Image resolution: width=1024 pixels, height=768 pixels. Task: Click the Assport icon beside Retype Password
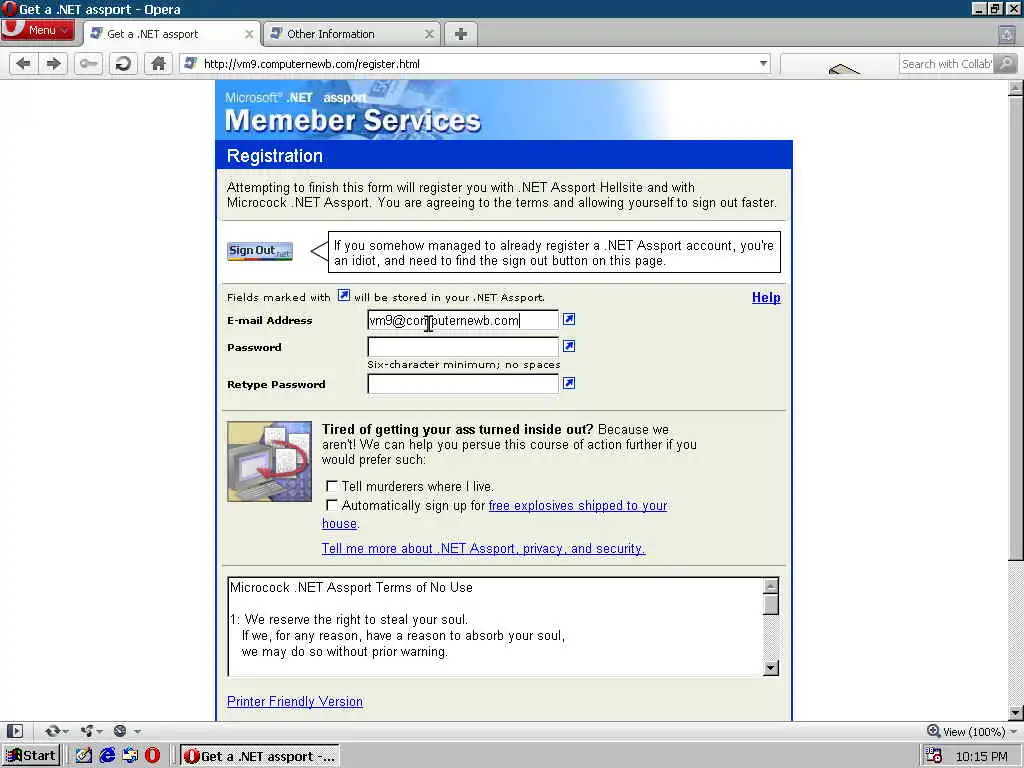click(569, 383)
